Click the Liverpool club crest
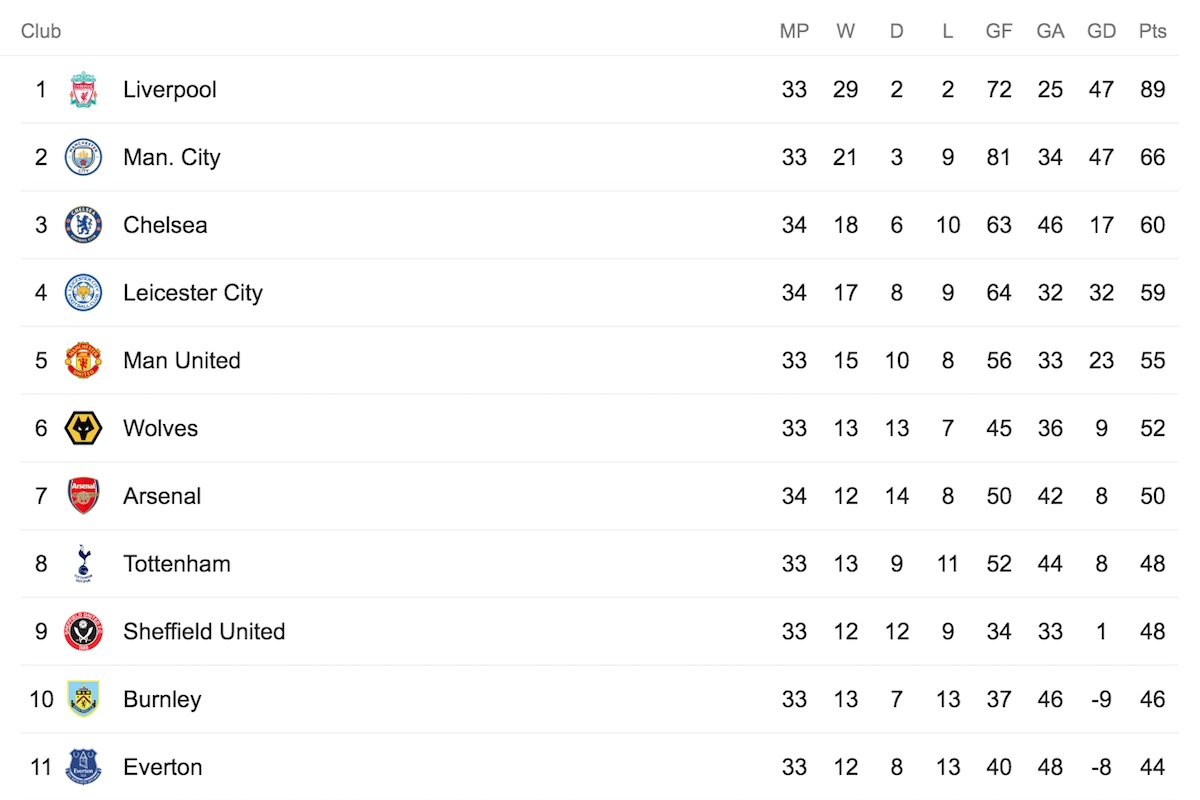 point(83,90)
